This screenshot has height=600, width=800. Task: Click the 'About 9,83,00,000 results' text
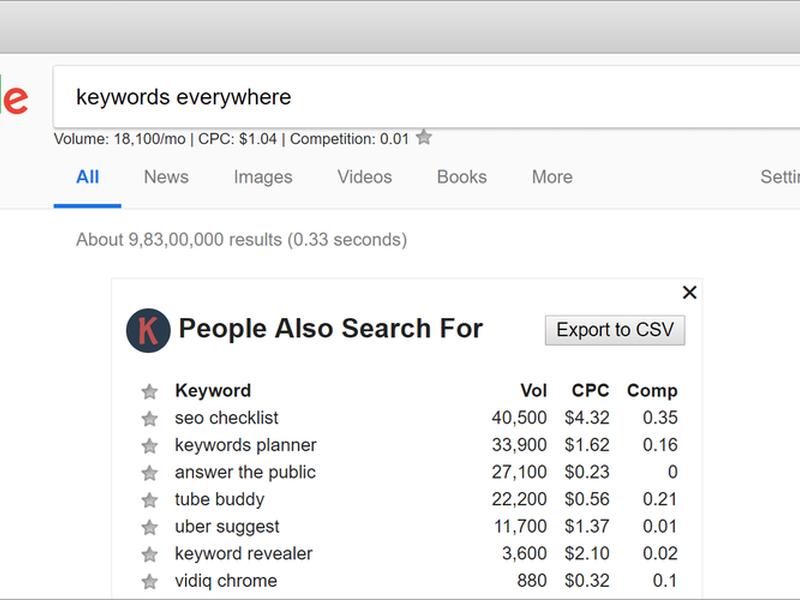pyautogui.click(x=241, y=239)
